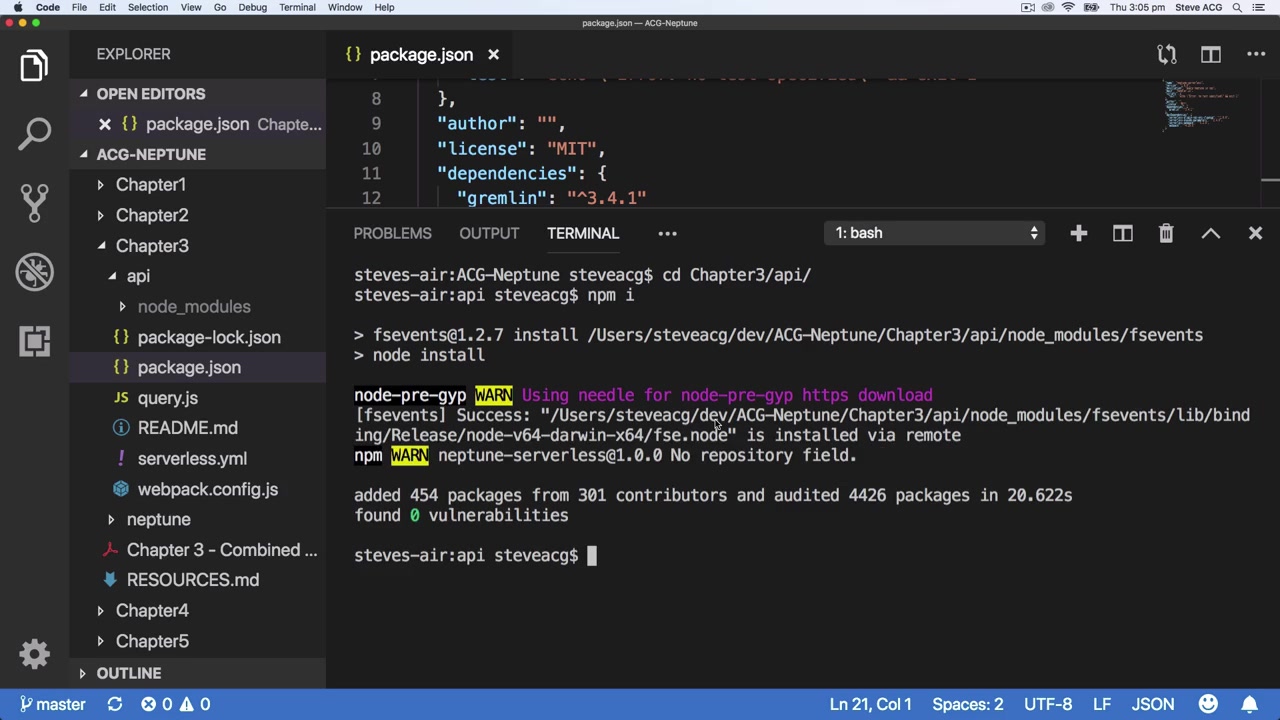The height and width of the screenshot is (720, 1280).
Task: Open serverless.yml in the explorer
Action: coord(192,458)
